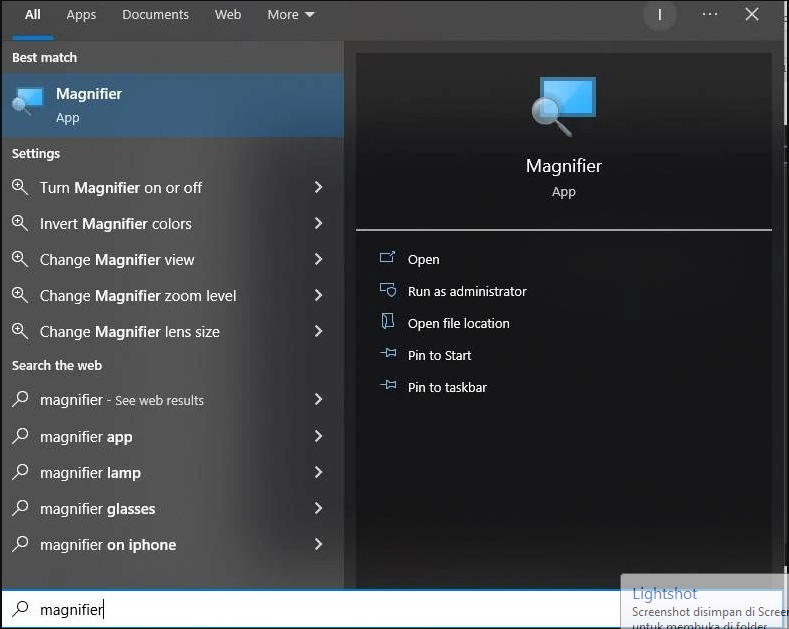Screen dimensions: 789x629
Task: Click the Open file location folder icon
Action: tap(387, 322)
